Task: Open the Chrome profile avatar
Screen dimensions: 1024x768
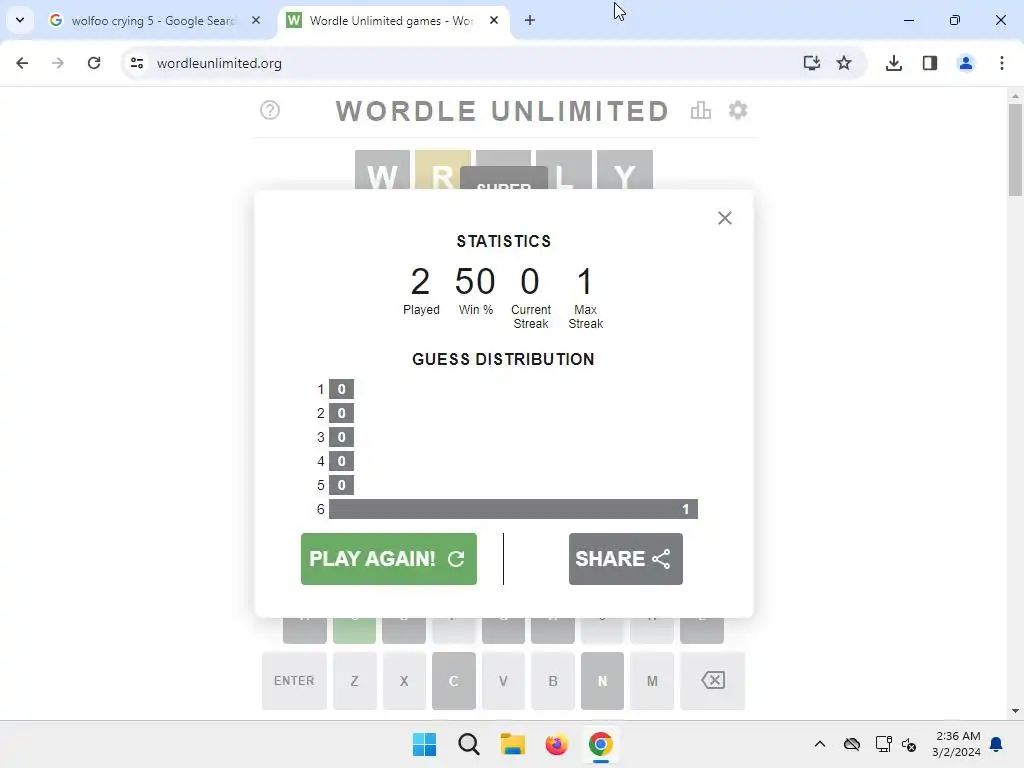Action: (965, 63)
